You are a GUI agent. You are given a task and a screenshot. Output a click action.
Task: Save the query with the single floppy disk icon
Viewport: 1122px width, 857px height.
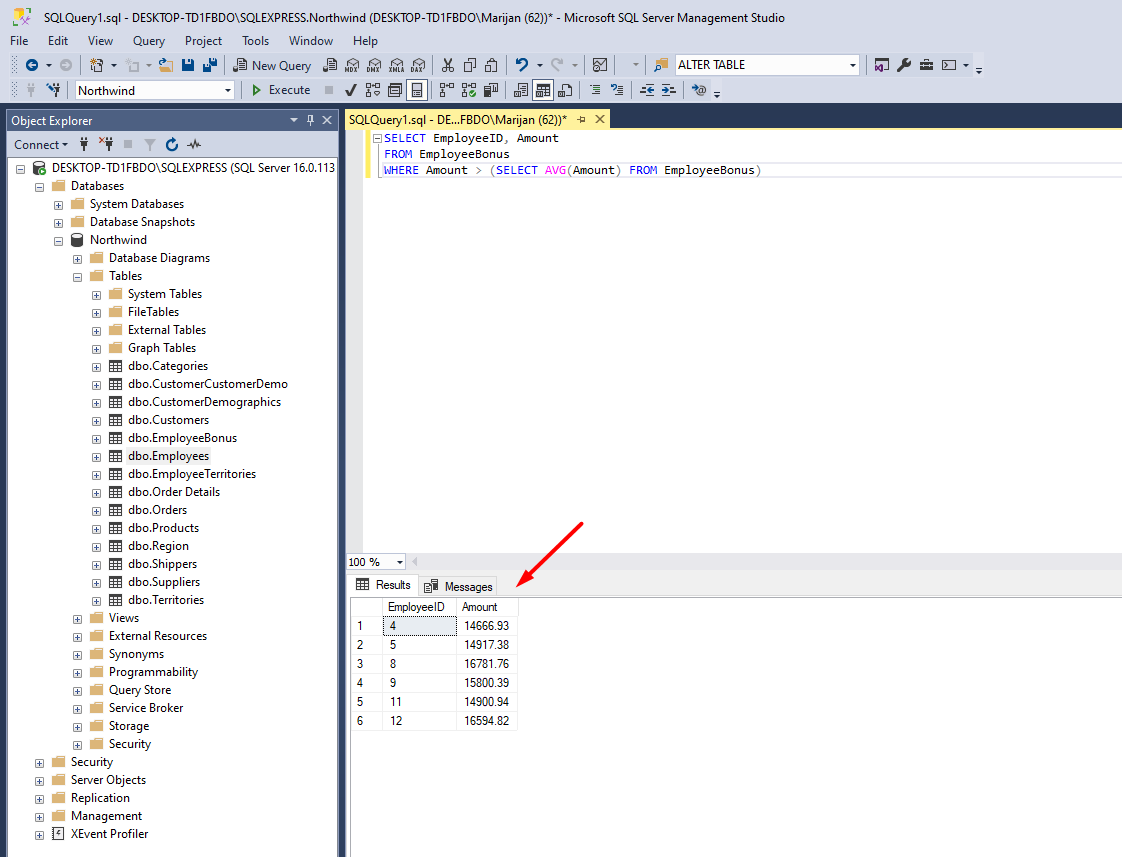(x=187, y=65)
